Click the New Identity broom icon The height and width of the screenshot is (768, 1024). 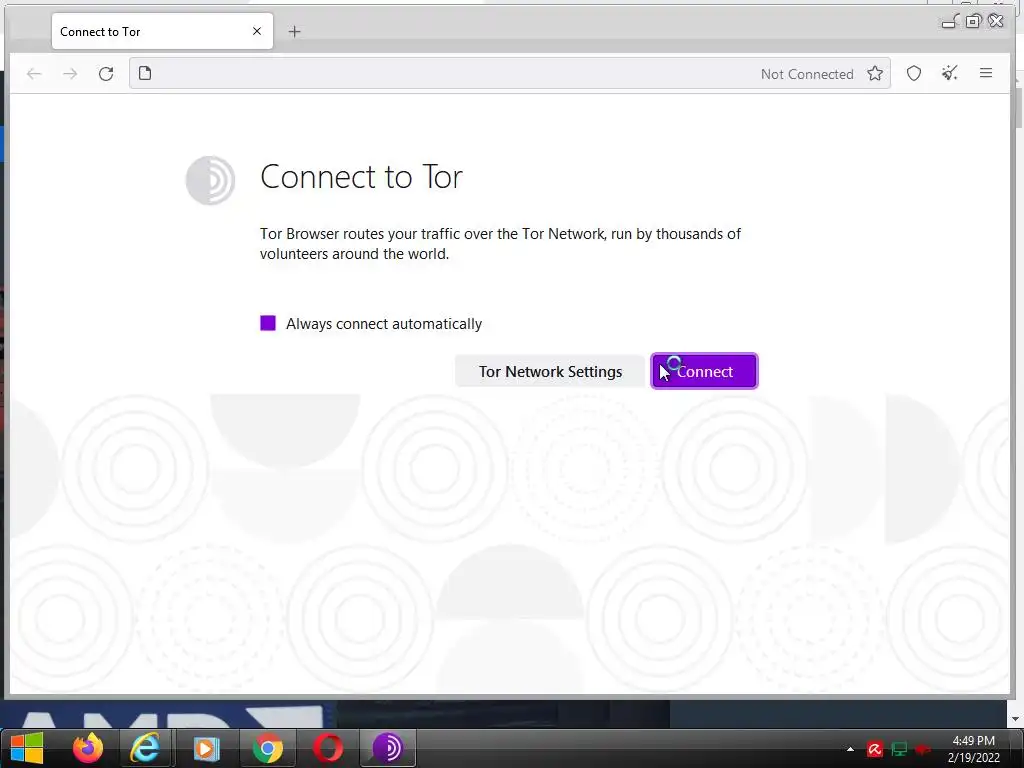[x=950, y=73]
